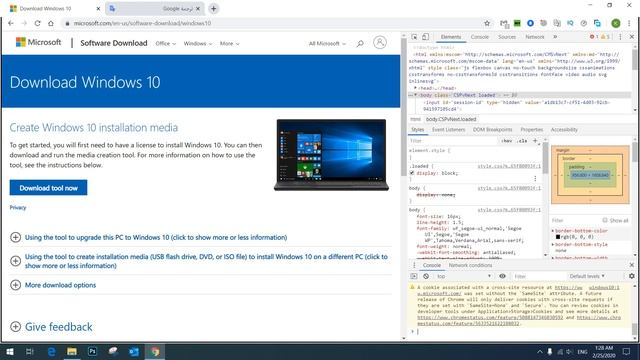Screen dimensions: 640x360
Task: Open the Network conditions drawer tab
Action: pyautogui.click(x=470, y=265)
